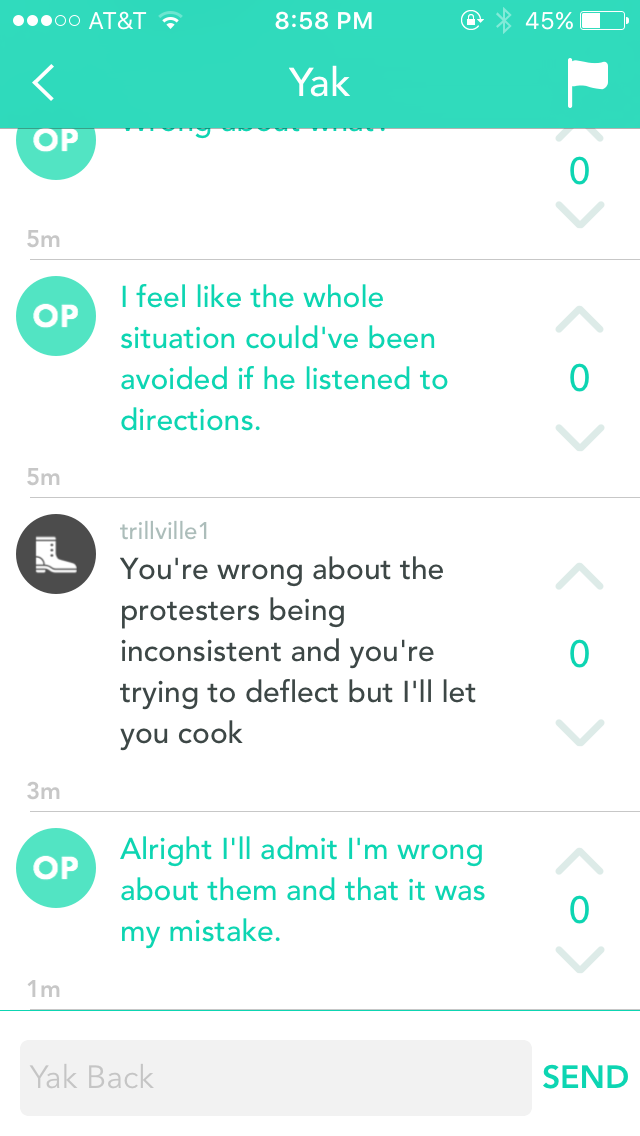Tap OP avatar beside 'I feel like' reply

tap(56, 316)
